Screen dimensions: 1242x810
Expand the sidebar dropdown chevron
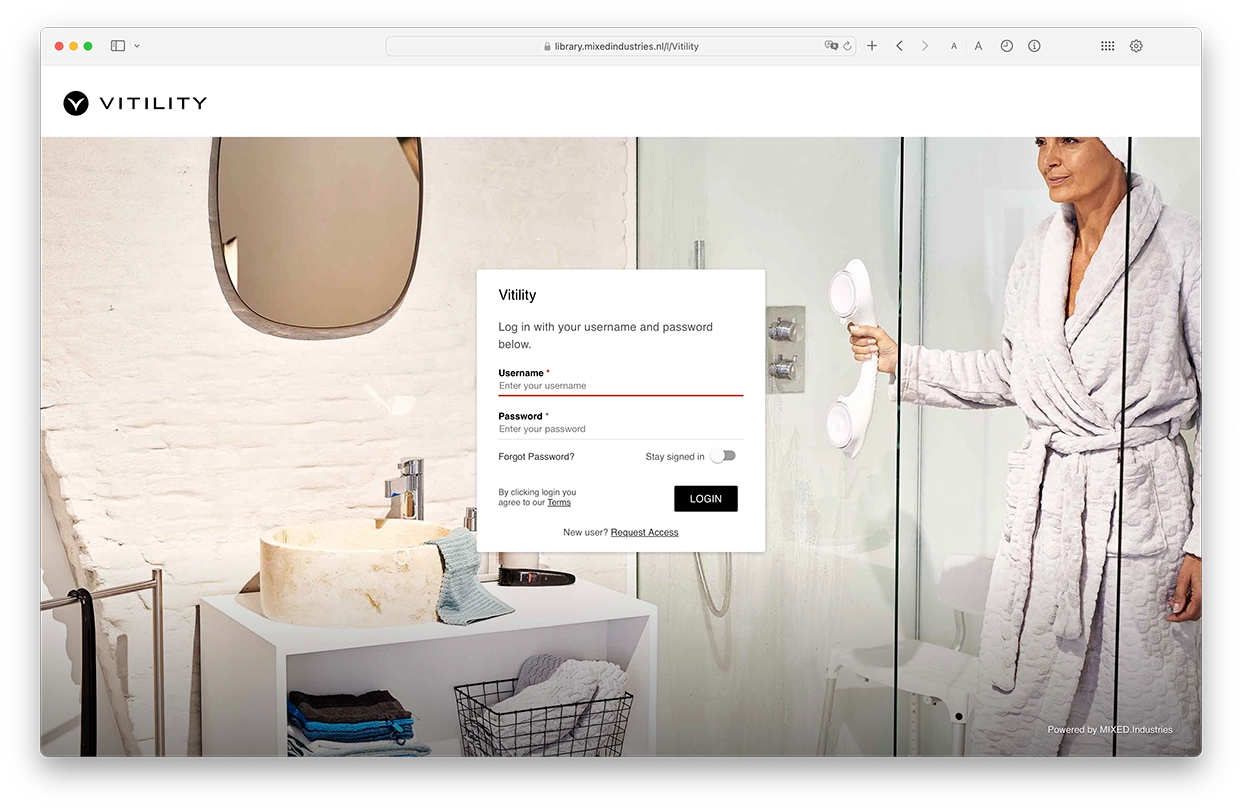(x=137, y=46)
